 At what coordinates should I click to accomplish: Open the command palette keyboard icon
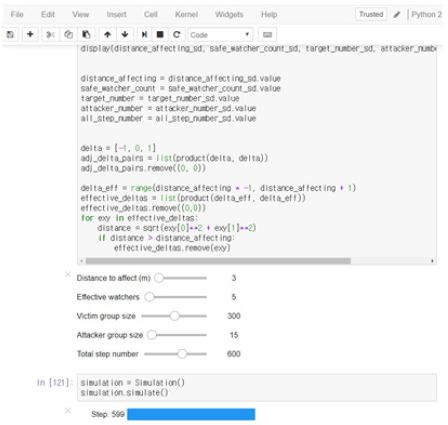click(267, 35)
